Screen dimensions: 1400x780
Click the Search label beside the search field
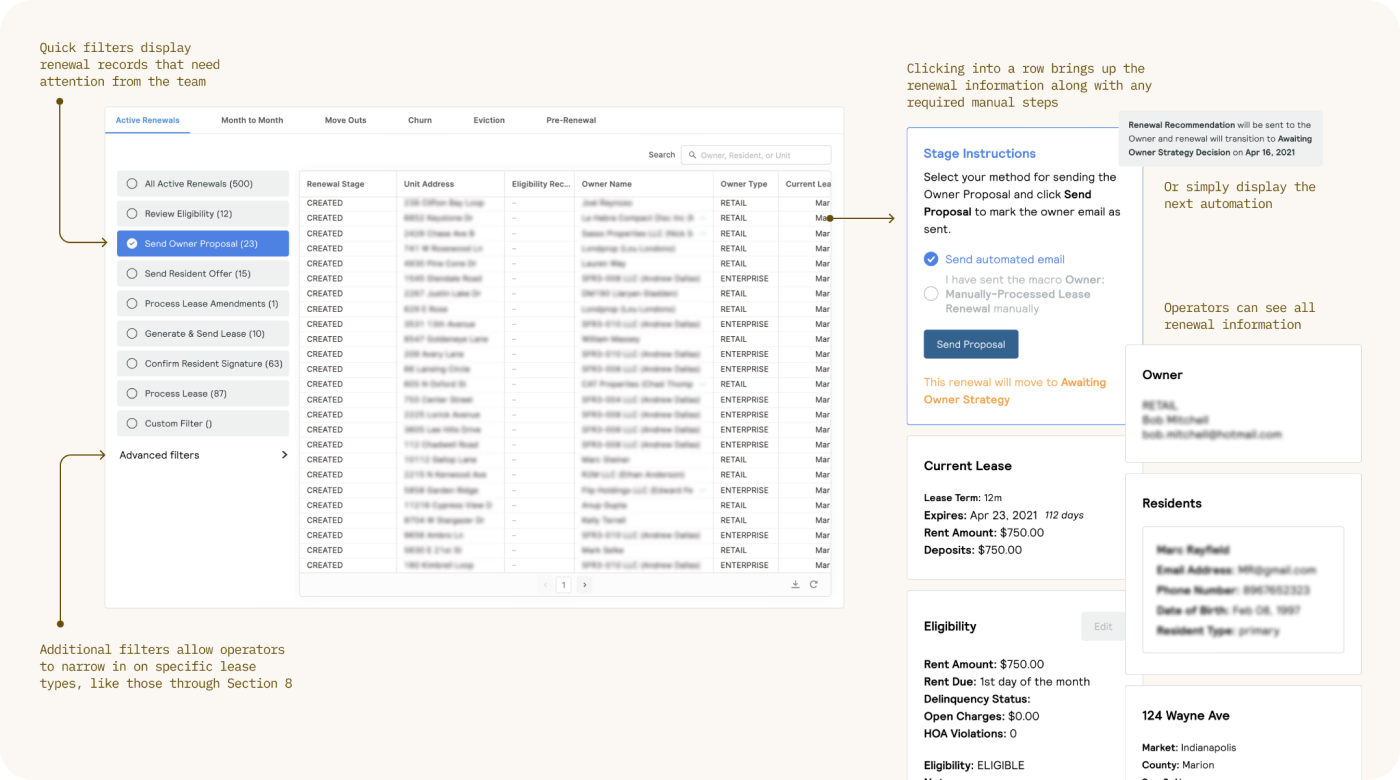click(662, 155)
